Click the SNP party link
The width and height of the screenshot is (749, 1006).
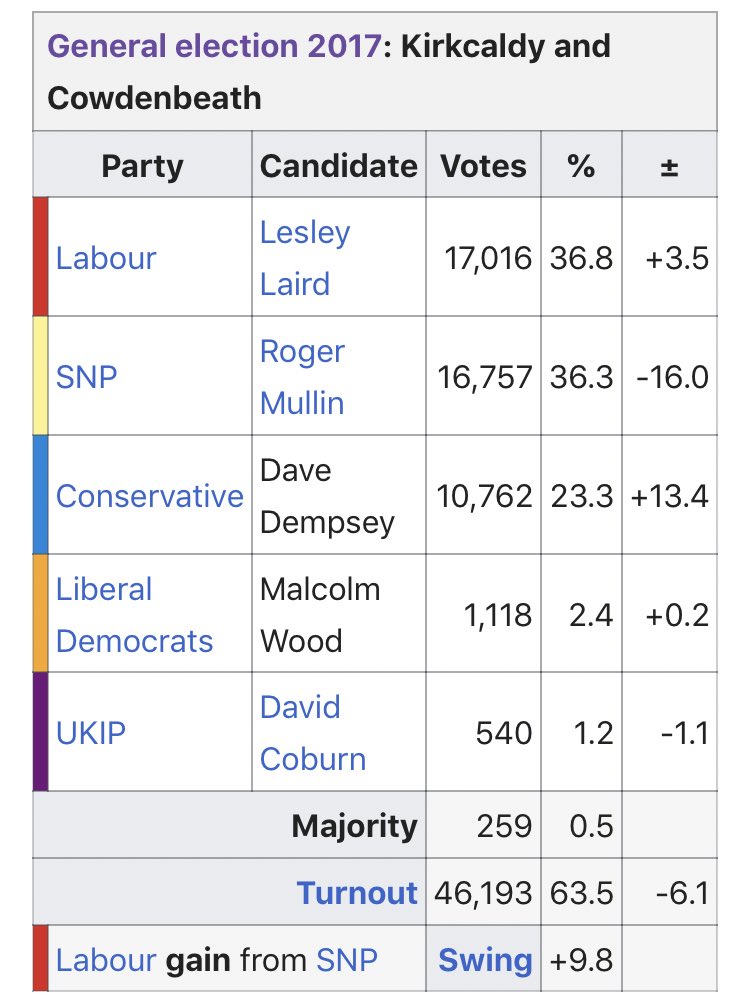tap(86, 377)
